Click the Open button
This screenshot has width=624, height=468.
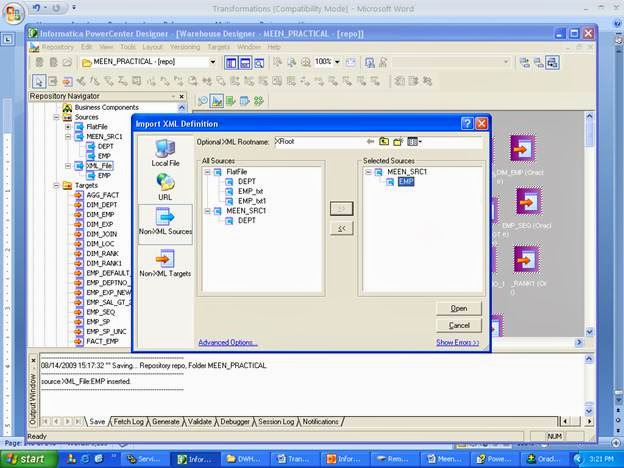pyautogui.click(x=459, y=308)
